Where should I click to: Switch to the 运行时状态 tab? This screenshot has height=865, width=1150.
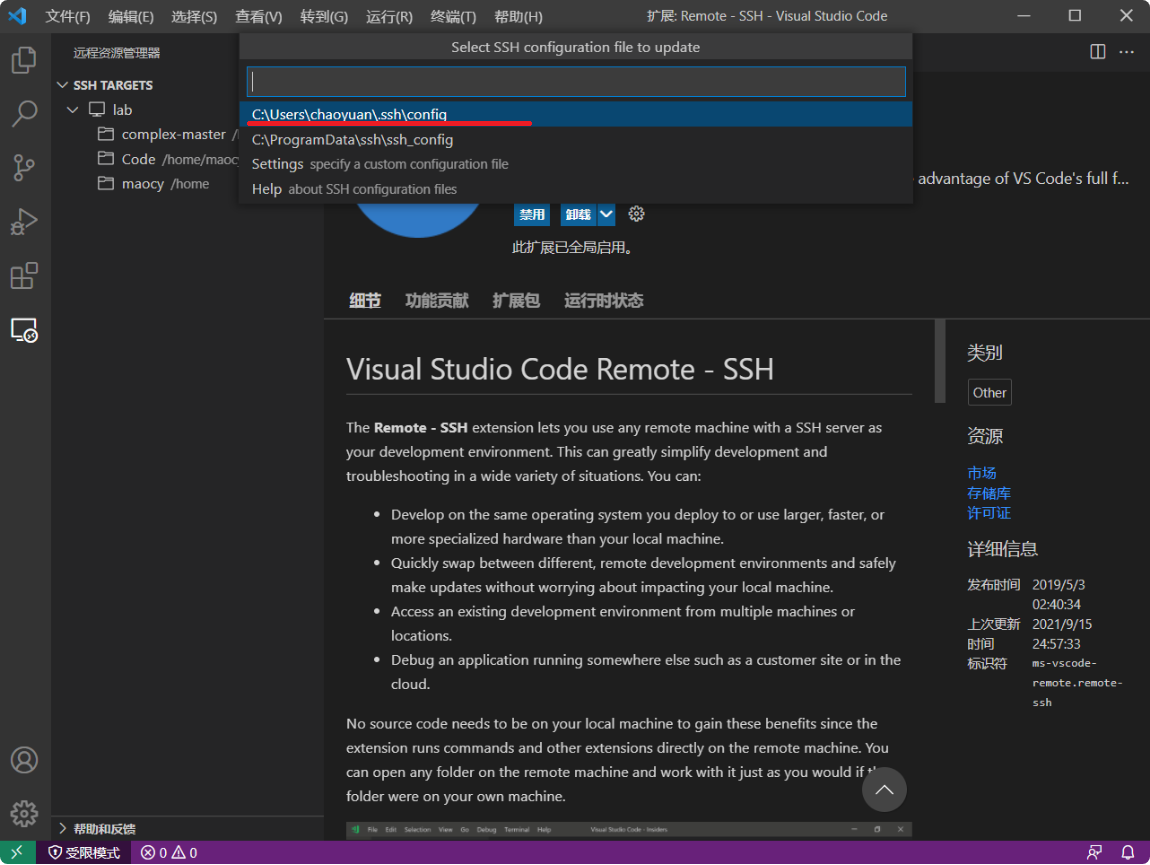pyautogui.click(x=603, y=301)
